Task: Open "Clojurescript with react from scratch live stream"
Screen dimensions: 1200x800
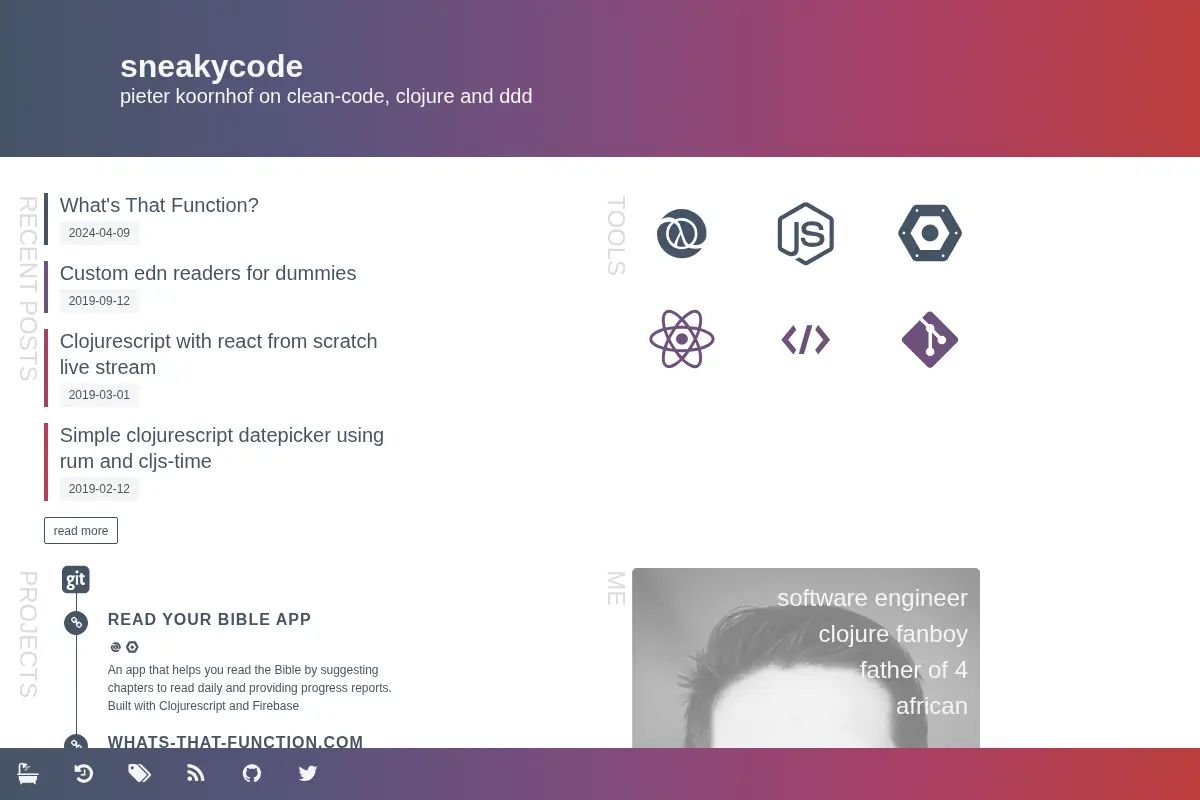Action: [219, 354]
